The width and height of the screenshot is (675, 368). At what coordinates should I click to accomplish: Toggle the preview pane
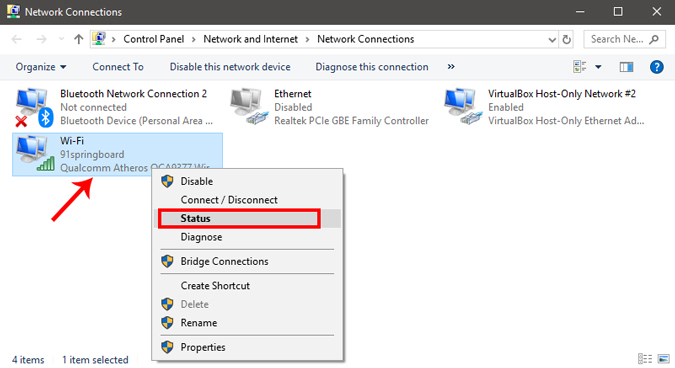click(626, 67)
